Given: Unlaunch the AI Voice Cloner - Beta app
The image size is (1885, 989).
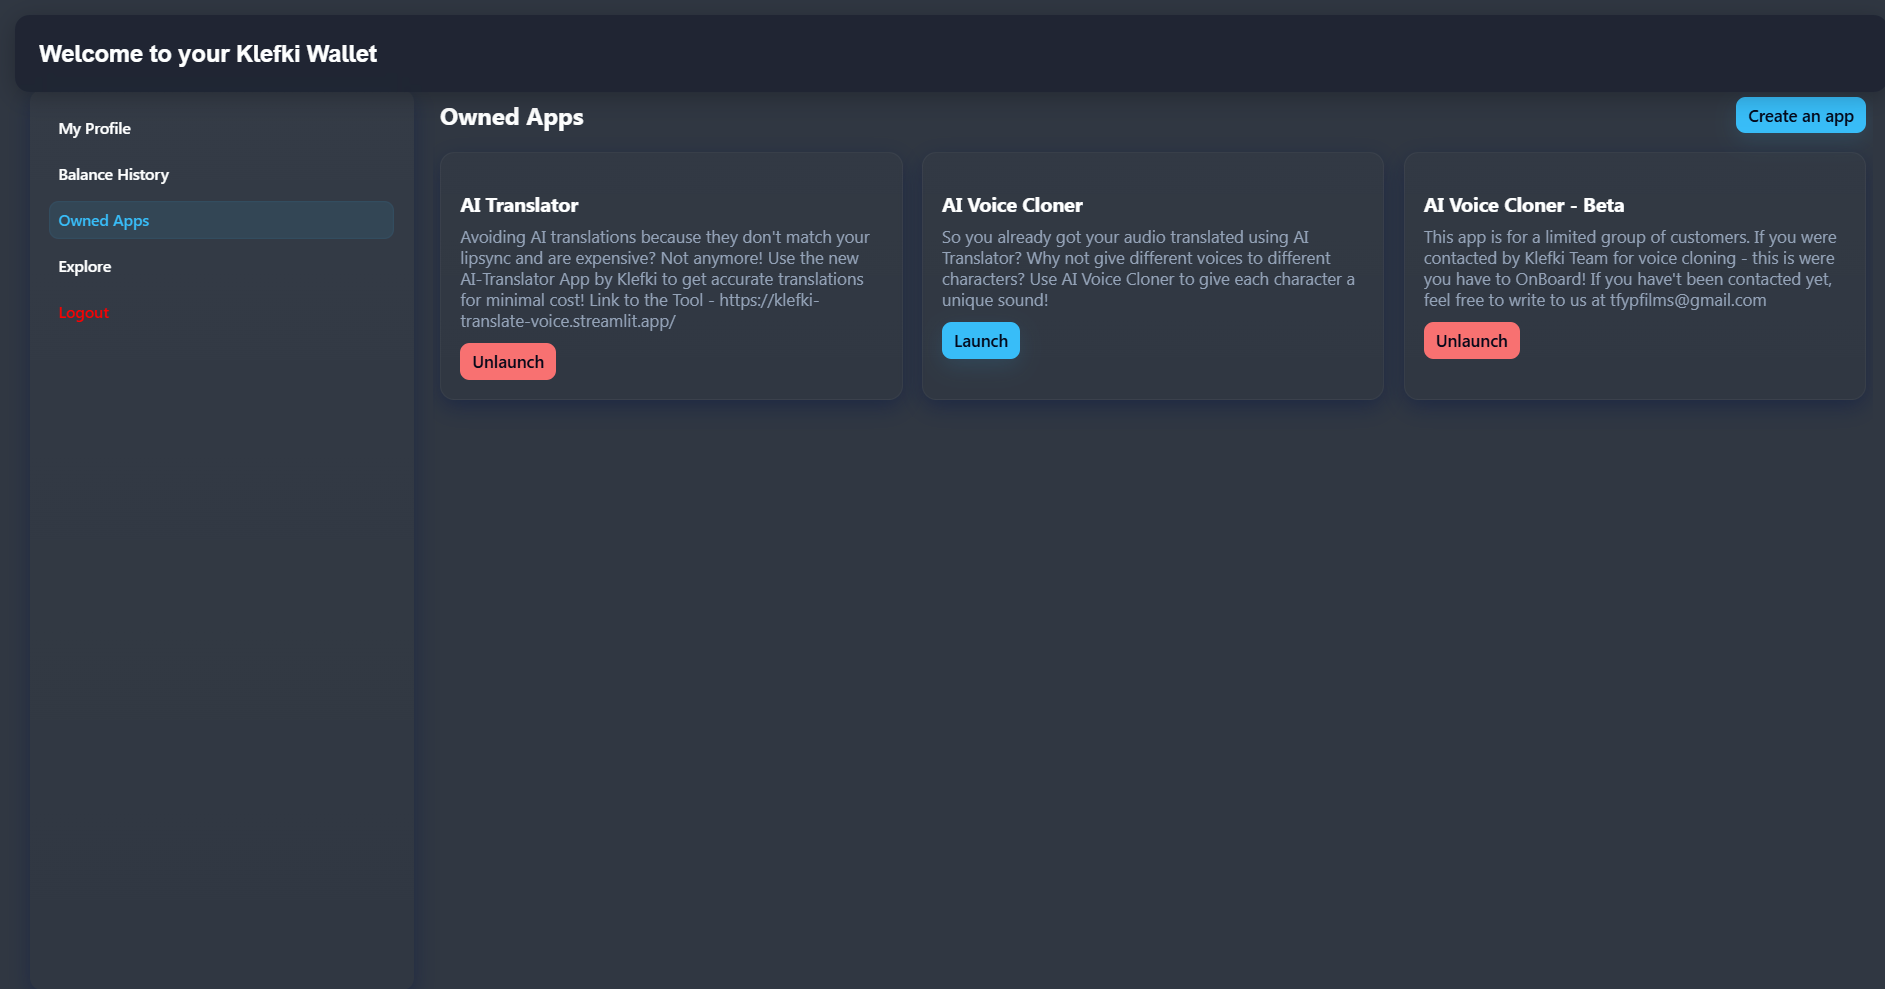Looking at the screenshot, I should coord(1471,341).
